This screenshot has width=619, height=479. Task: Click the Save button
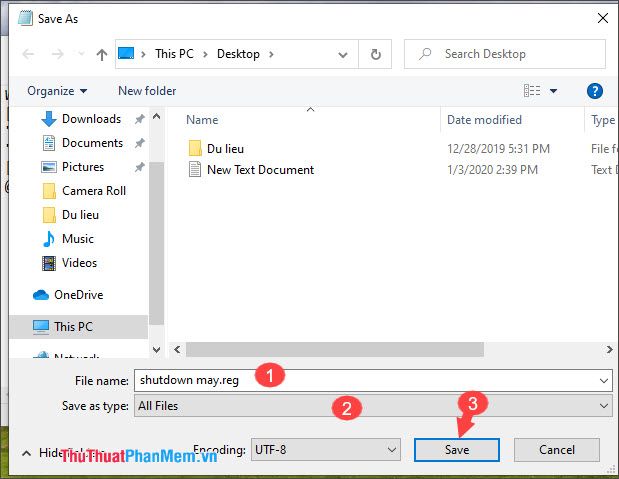457,449
